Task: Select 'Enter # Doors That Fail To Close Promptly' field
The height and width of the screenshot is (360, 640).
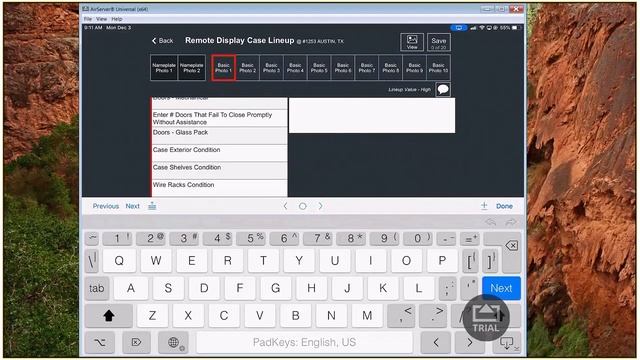Action: (x=220, y=118)
